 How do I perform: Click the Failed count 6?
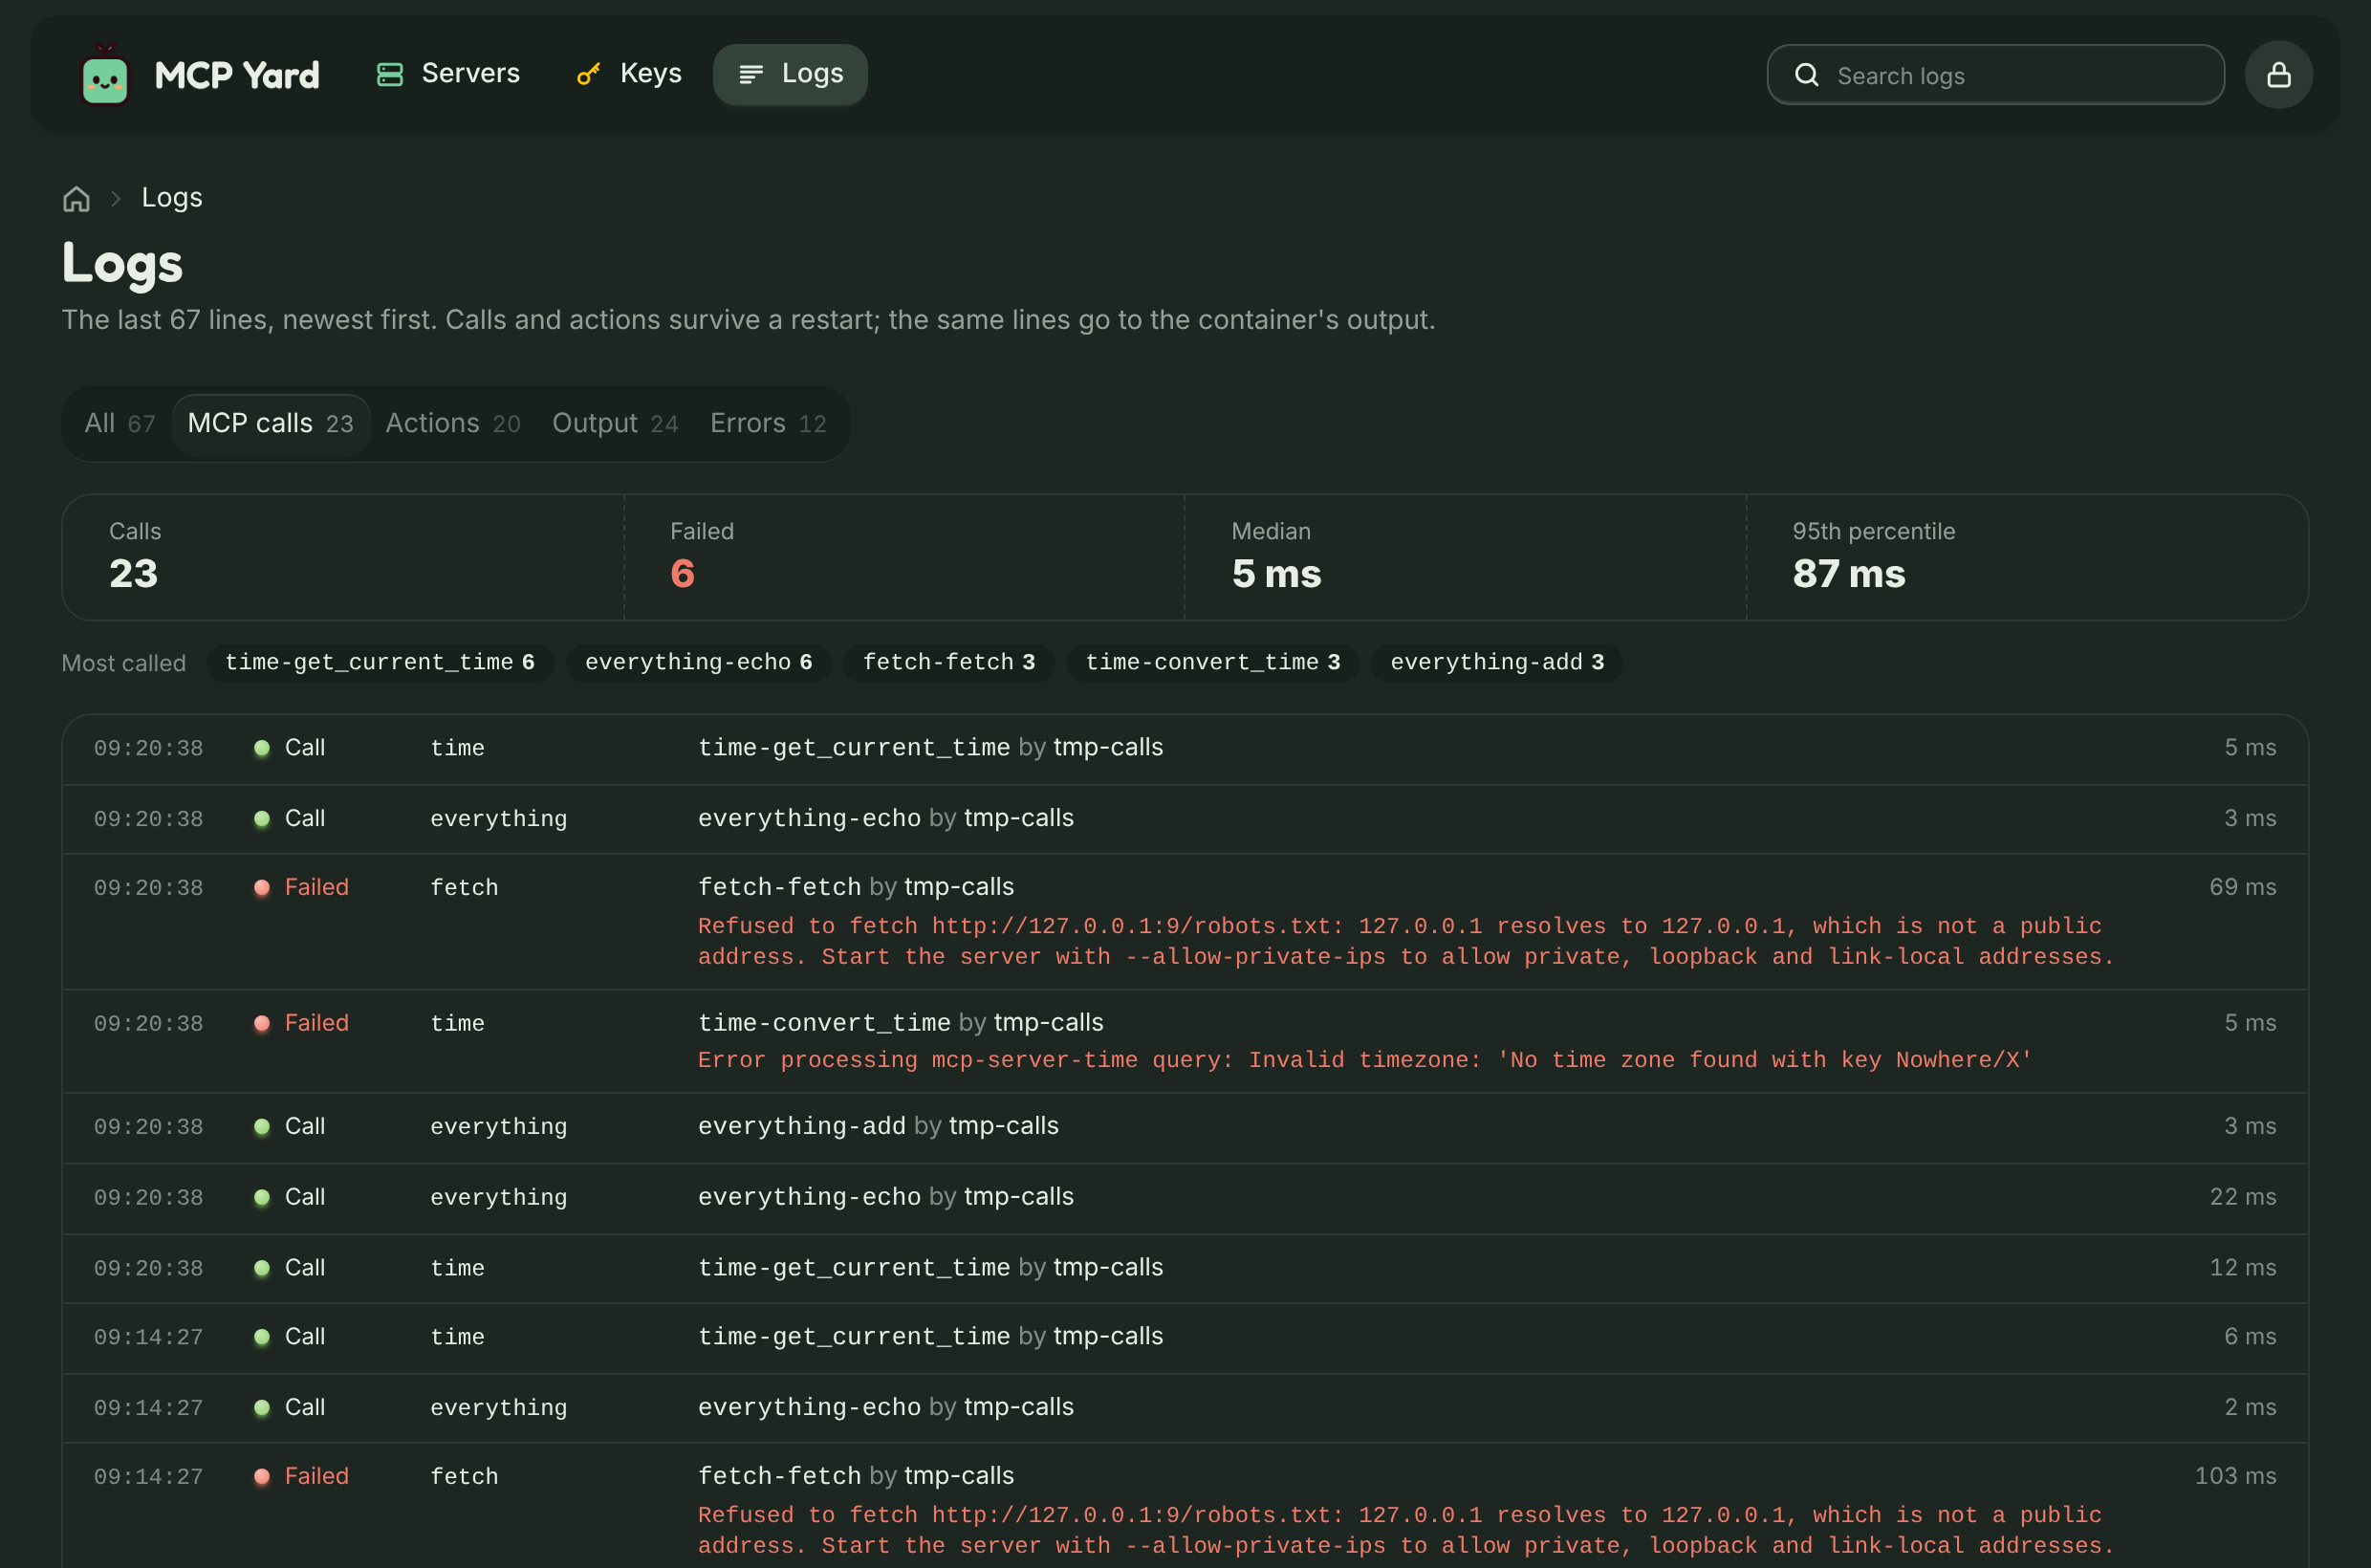(x=682, y=574)
